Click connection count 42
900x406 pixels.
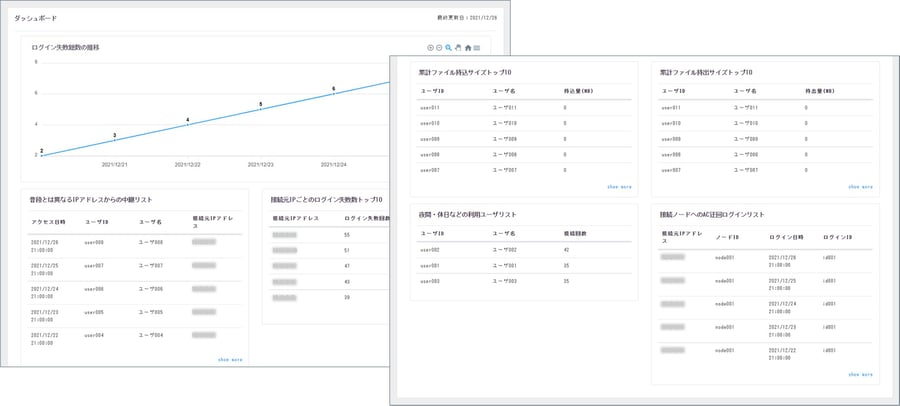tap(567, 250)
